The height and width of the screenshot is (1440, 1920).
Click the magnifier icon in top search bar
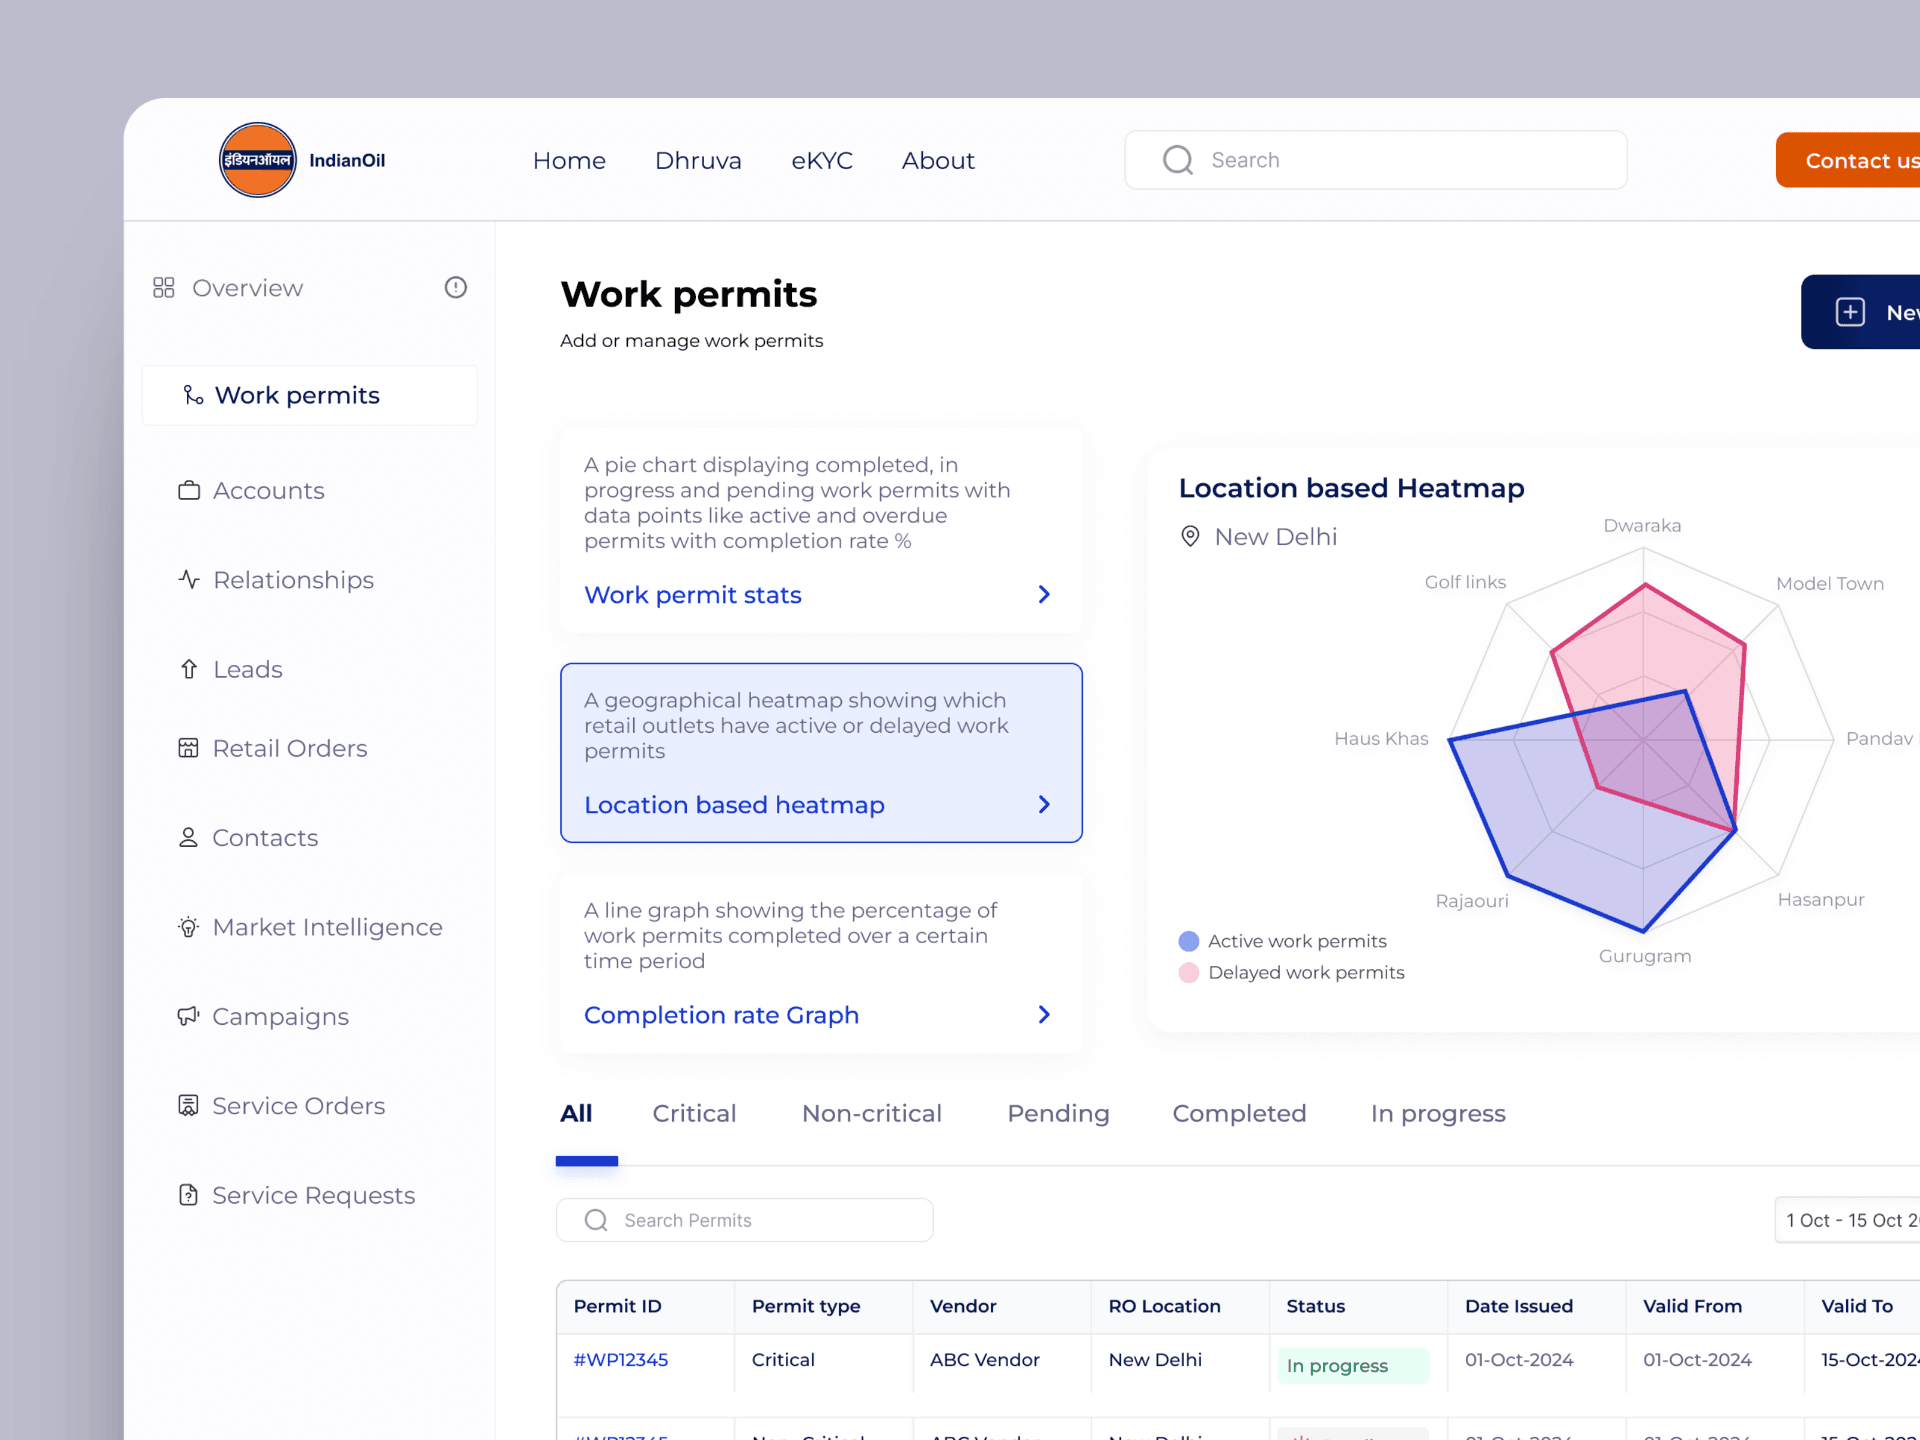[1178, 160]
